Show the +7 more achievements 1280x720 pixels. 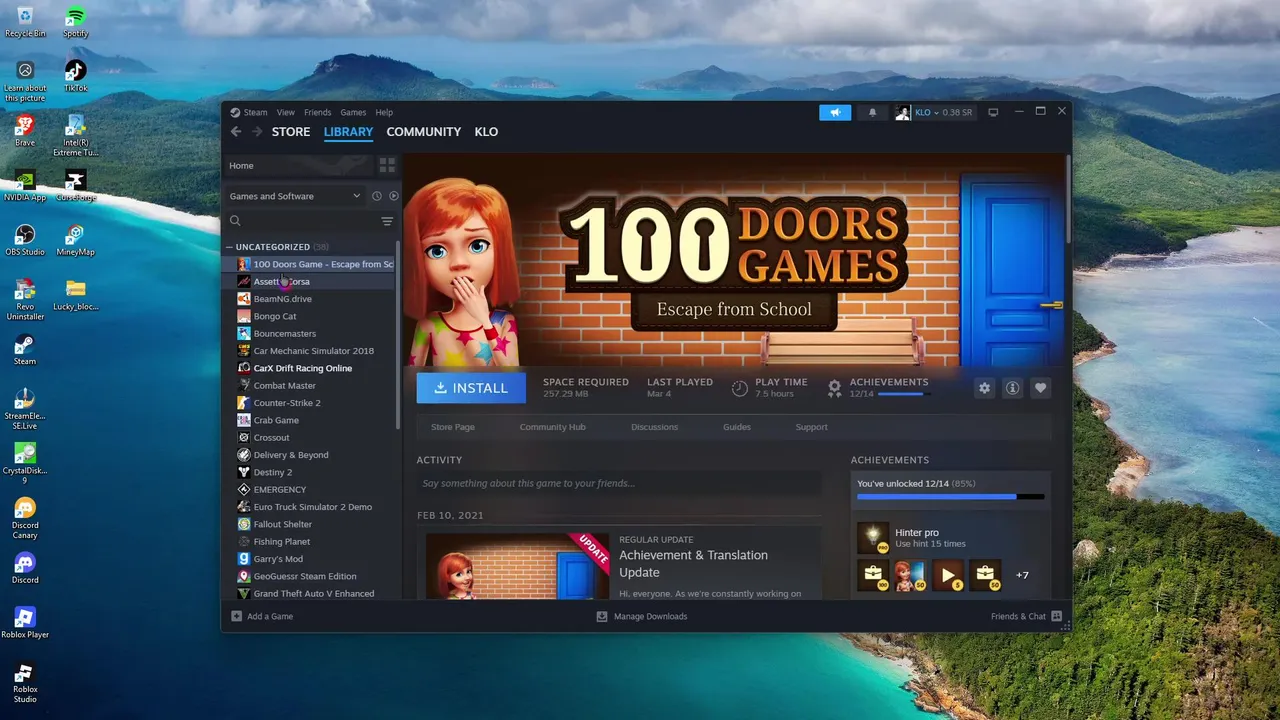coord(1022,575)
